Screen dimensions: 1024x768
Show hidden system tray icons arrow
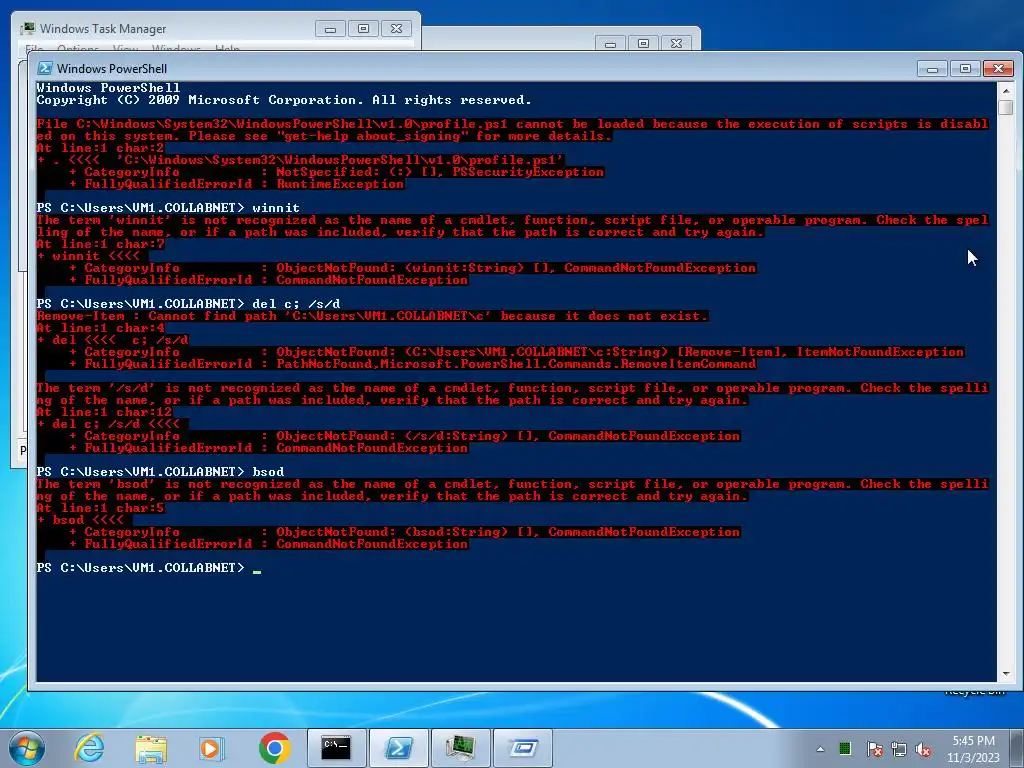pos(820,749)
